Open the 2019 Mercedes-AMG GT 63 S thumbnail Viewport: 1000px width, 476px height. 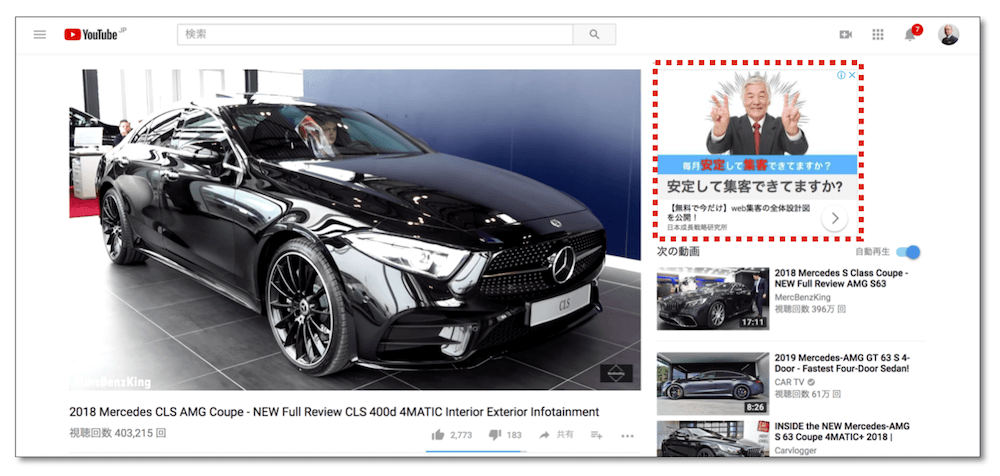(x=712, y=384)
